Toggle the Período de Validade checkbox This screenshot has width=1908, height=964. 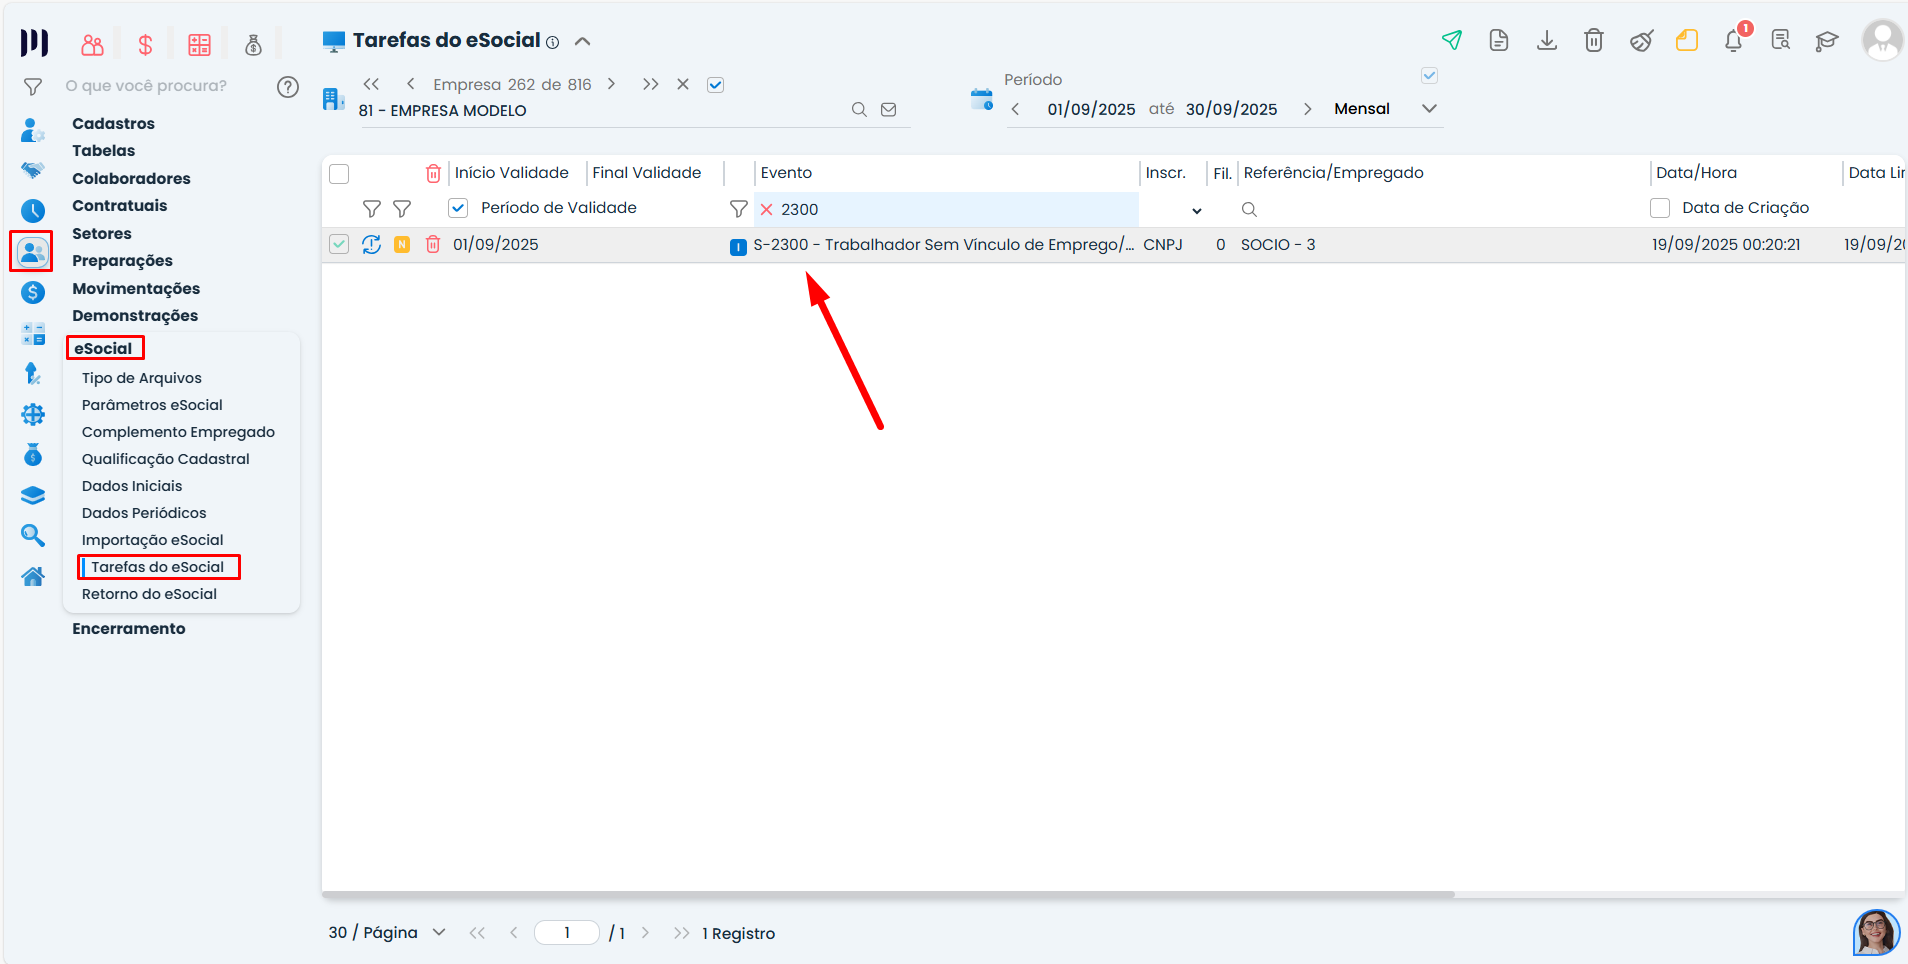tap(458, 208)
